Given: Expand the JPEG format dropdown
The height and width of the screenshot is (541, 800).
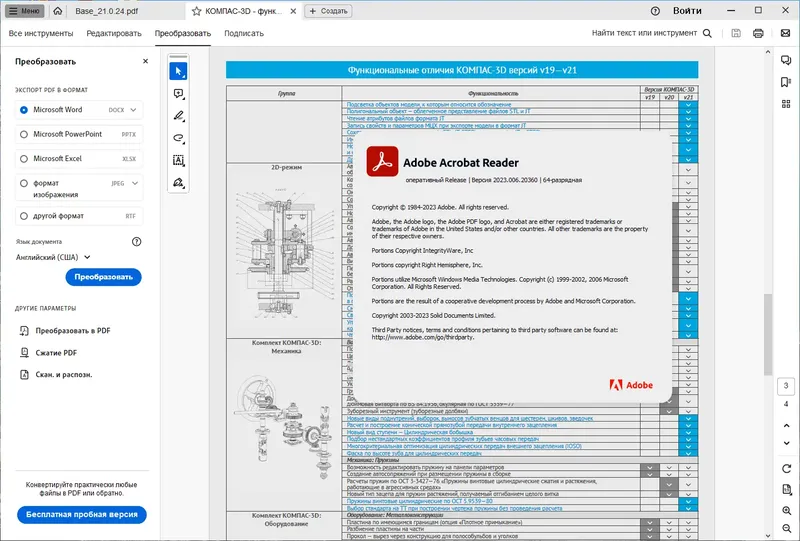Looking at the screenshot, I should tap(135, 183).
